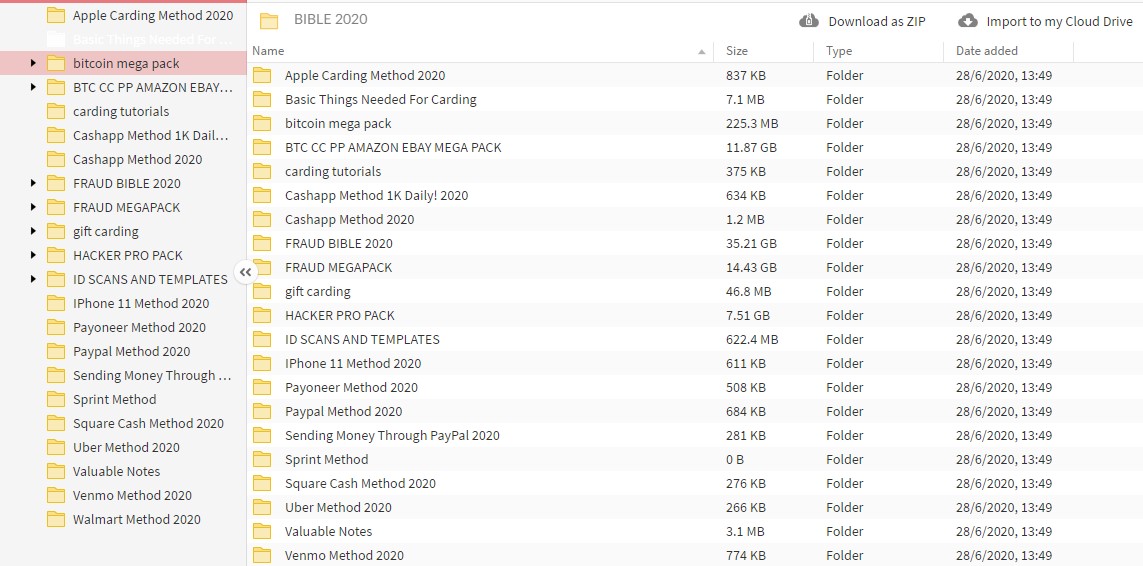Expand HACKER PRO PACK tree node arrow
The height and width of the screenshot is (566, 1143).
pyautogui.click(x=33, y=255)
